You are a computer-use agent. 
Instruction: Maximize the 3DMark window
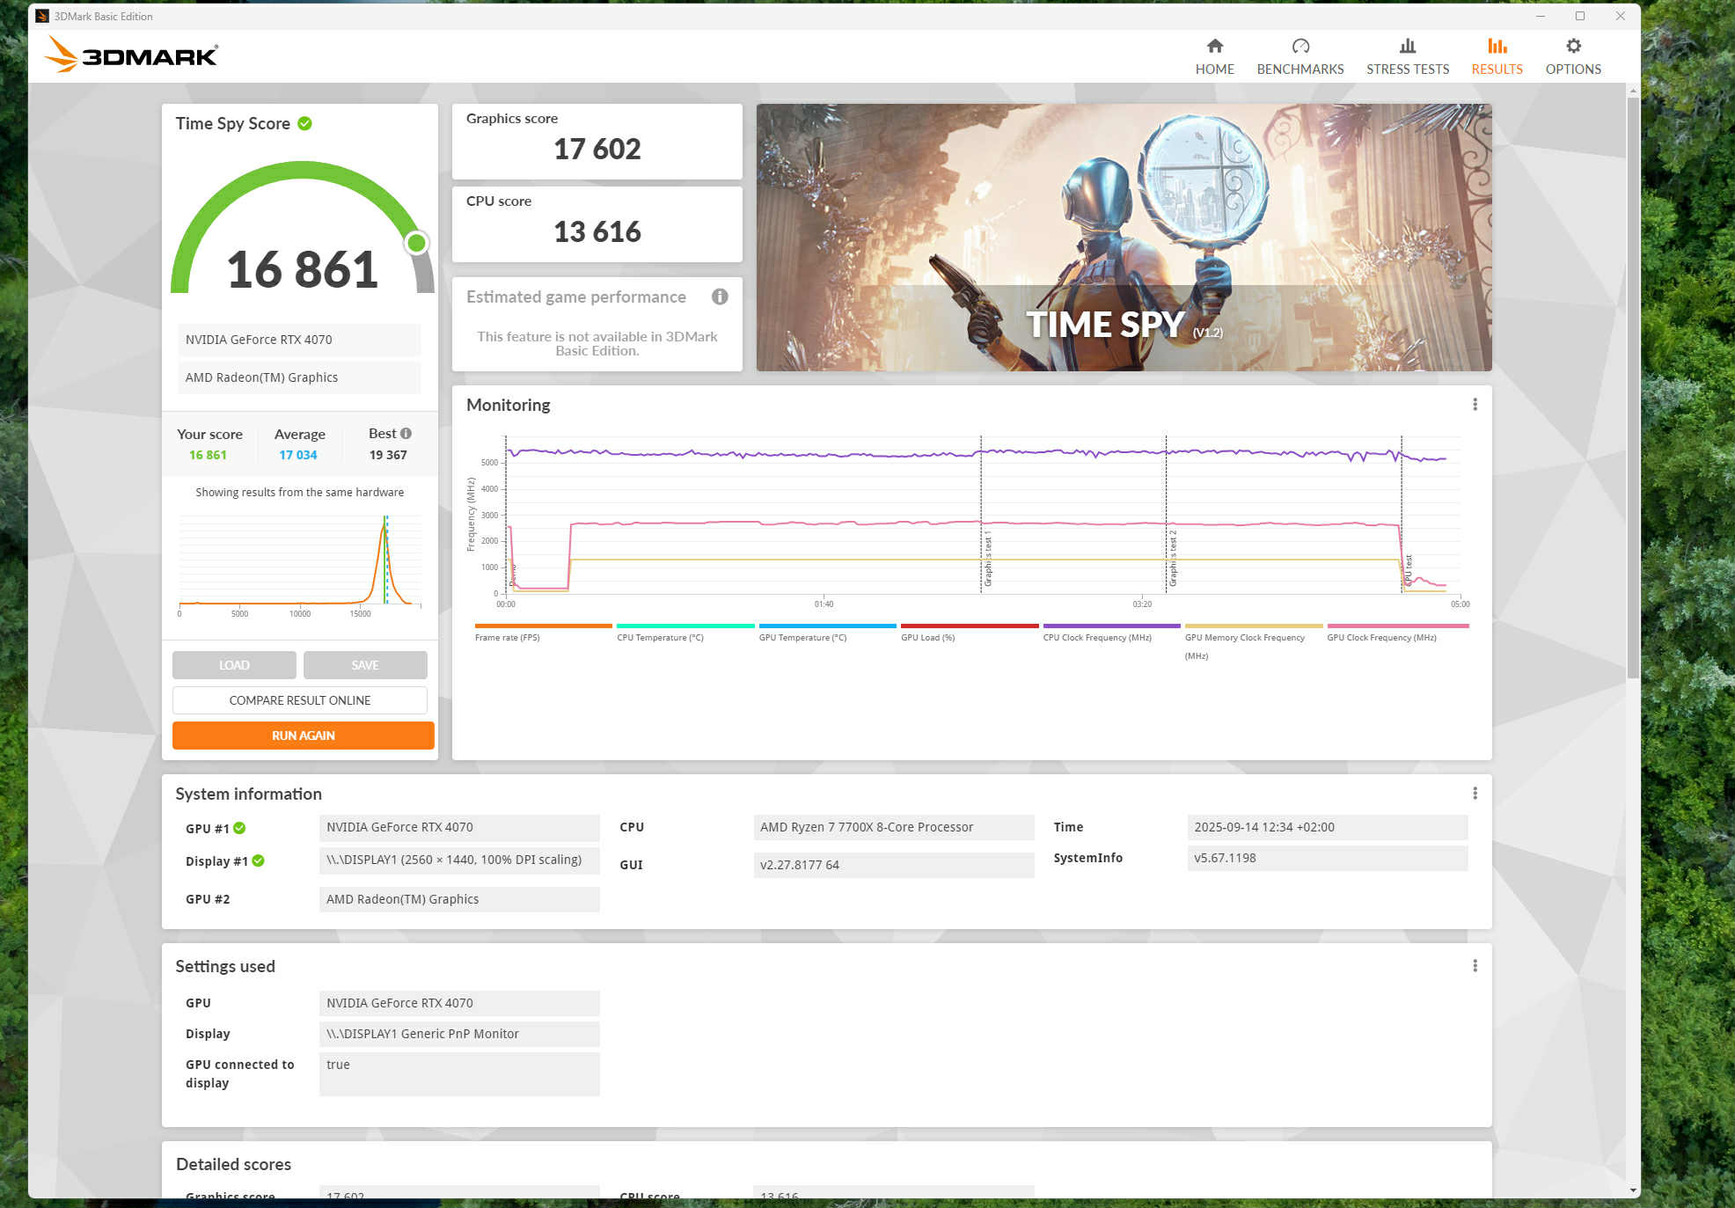pos(1580,16)
